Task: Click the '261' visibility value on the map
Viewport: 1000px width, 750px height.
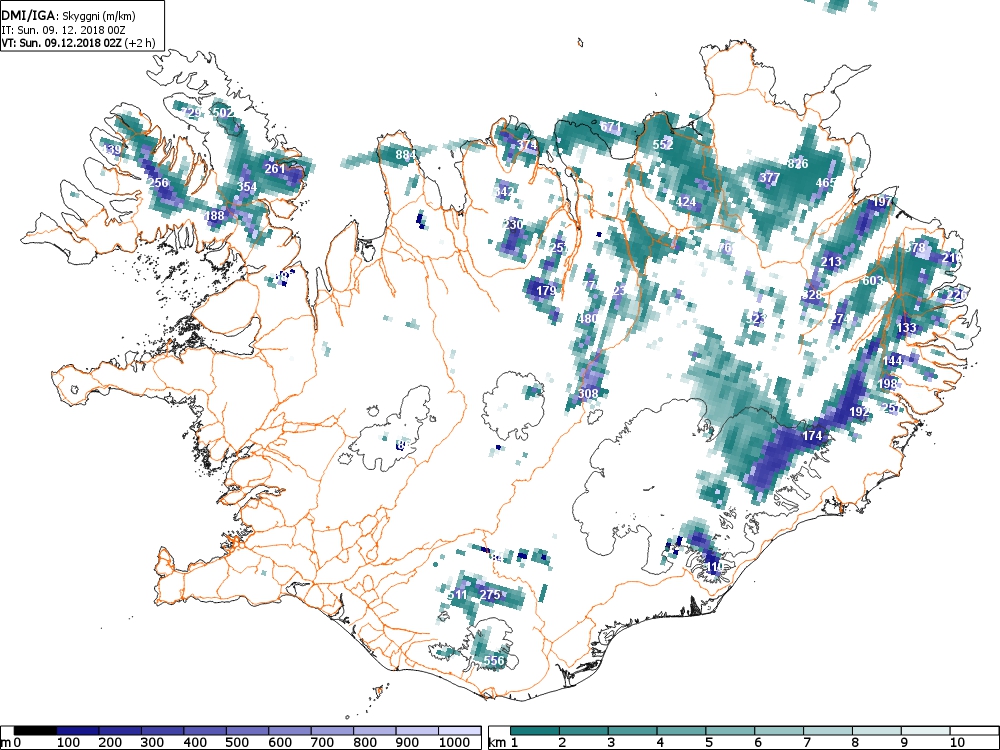Action: (x=275, y=169)
